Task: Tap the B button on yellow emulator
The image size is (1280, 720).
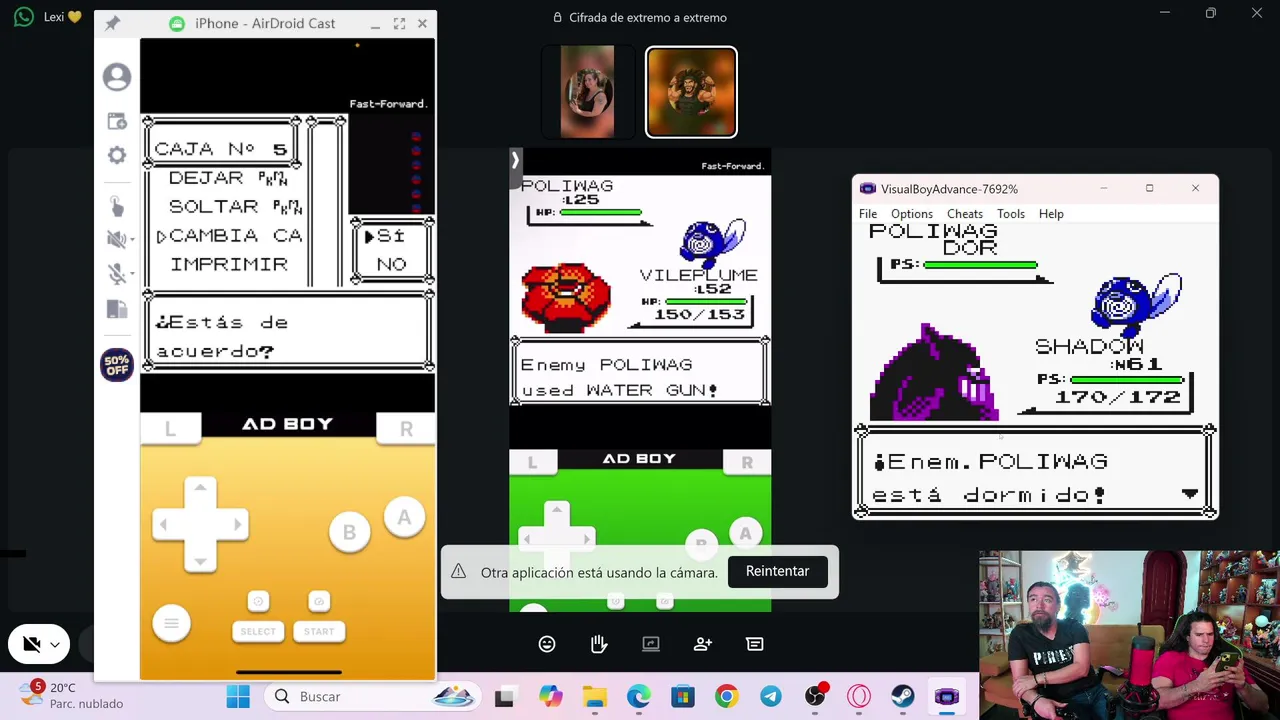Action: pyautogui.click(x=349, y=533)
